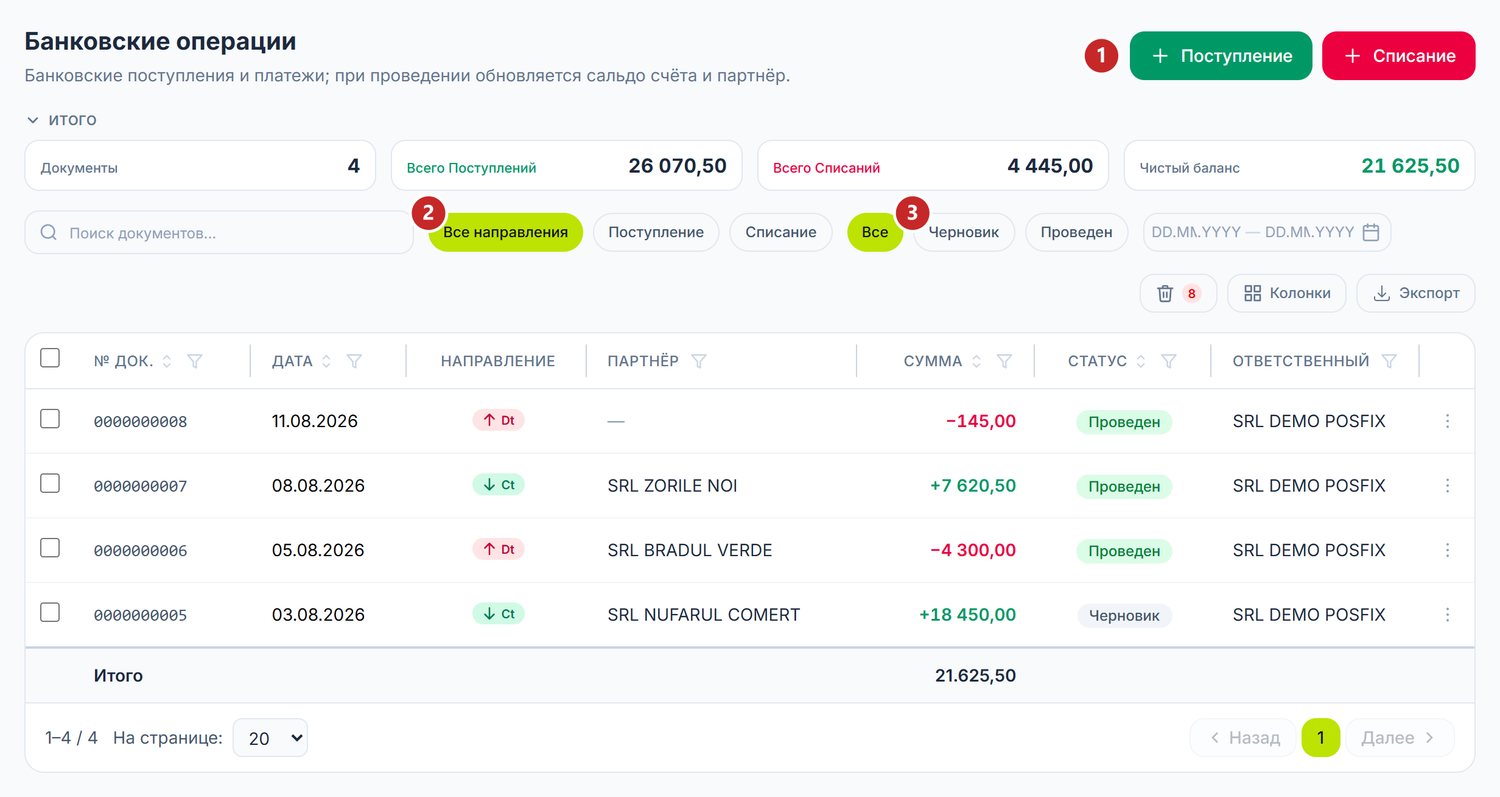Click the Экспорт button
This screenshot has width=1500, height=797.
1416,293
